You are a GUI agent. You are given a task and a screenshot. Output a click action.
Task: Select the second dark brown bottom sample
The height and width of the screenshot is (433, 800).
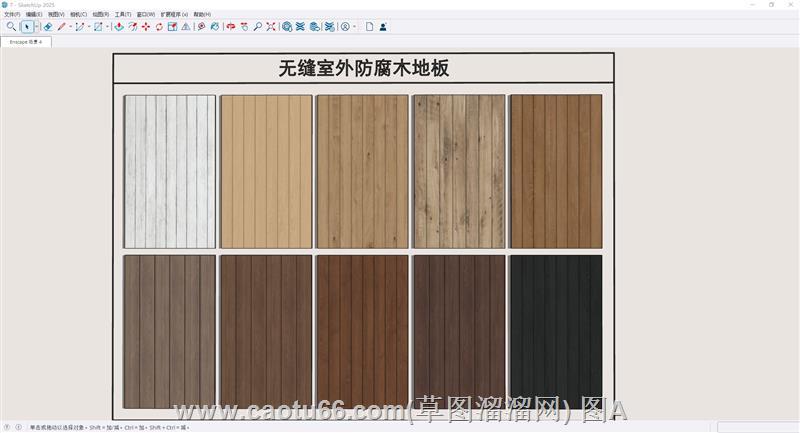click(x=266, y=332)
